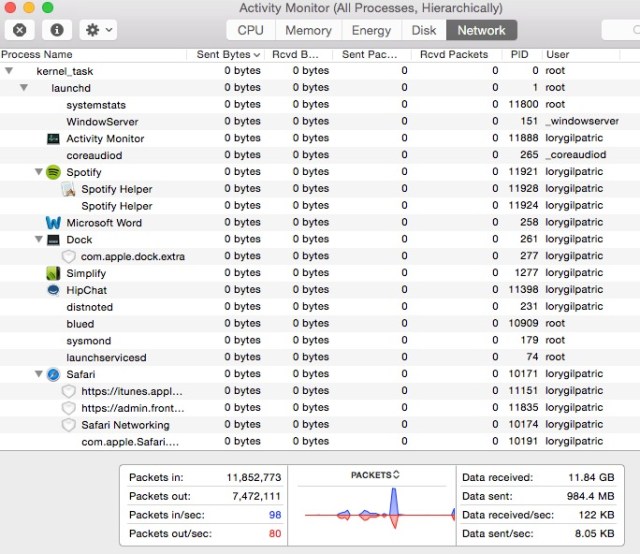640x554 pixels.
Task: Select the sysmond process row
Action: (320, 340)
